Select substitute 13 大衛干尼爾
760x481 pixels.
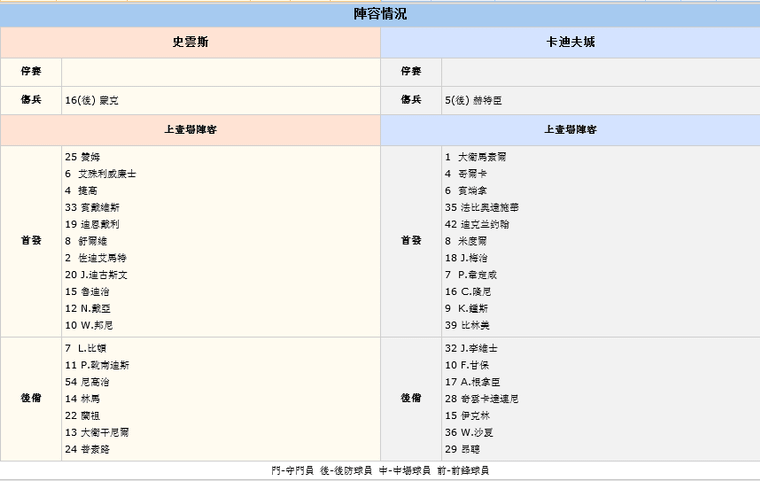click(97, 433)
